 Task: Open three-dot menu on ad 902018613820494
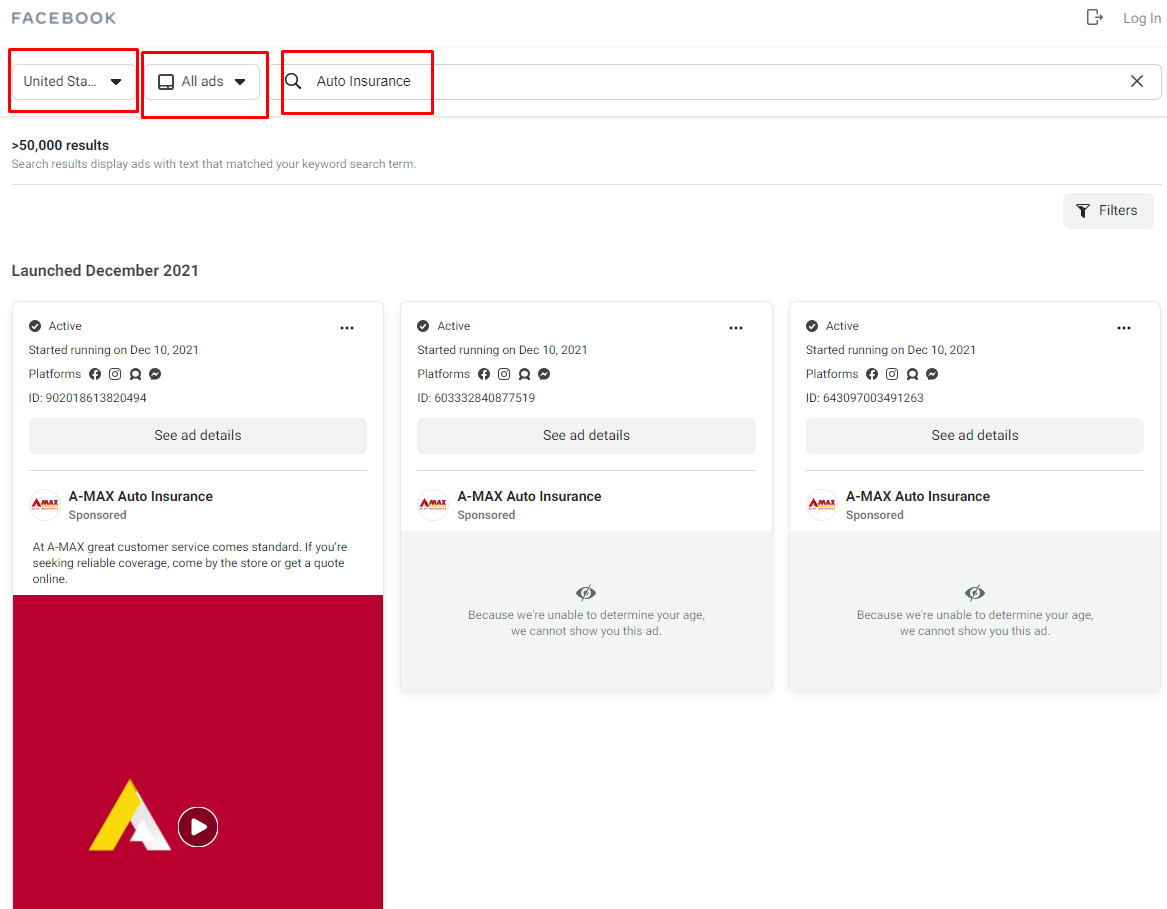click(347, 328)
